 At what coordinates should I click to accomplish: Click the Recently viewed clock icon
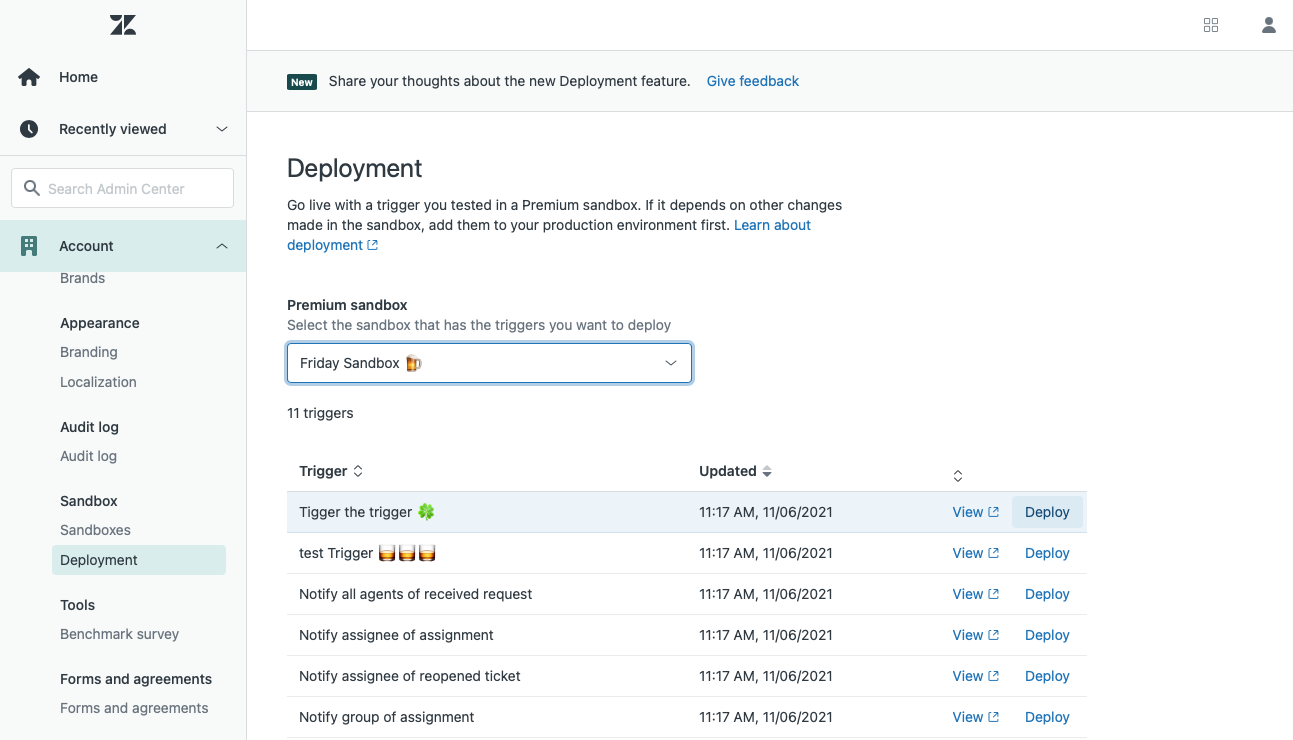[29, 129]
